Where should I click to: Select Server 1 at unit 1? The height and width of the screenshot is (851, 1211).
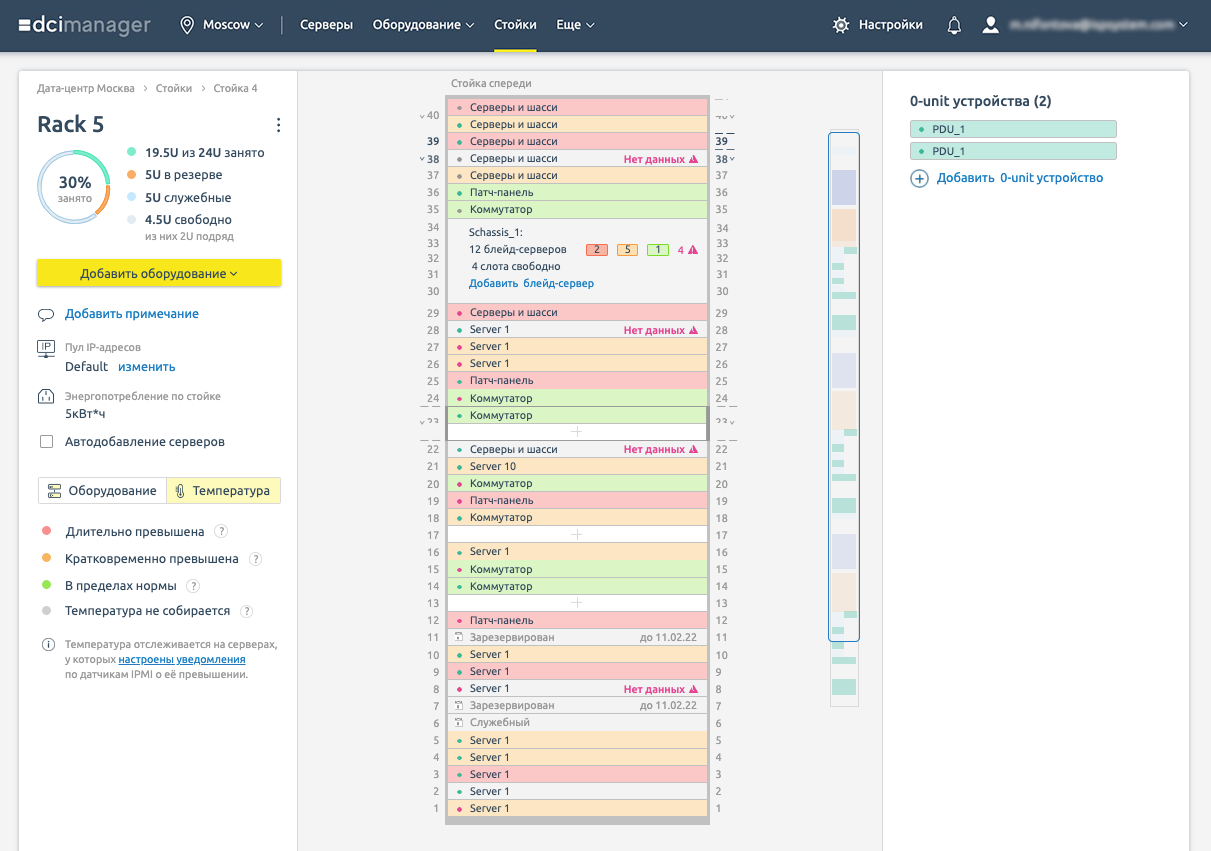click(x=576, y=809)
